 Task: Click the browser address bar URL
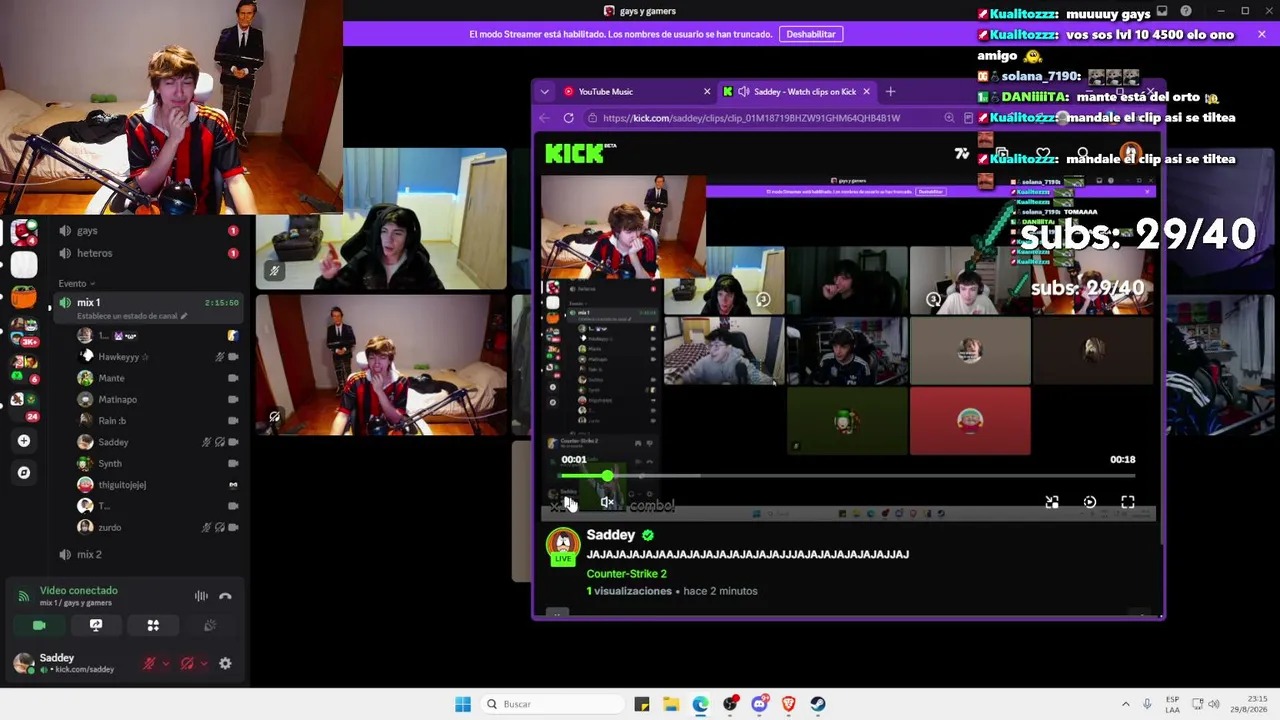pyautogui.click(x=751, y=118)
